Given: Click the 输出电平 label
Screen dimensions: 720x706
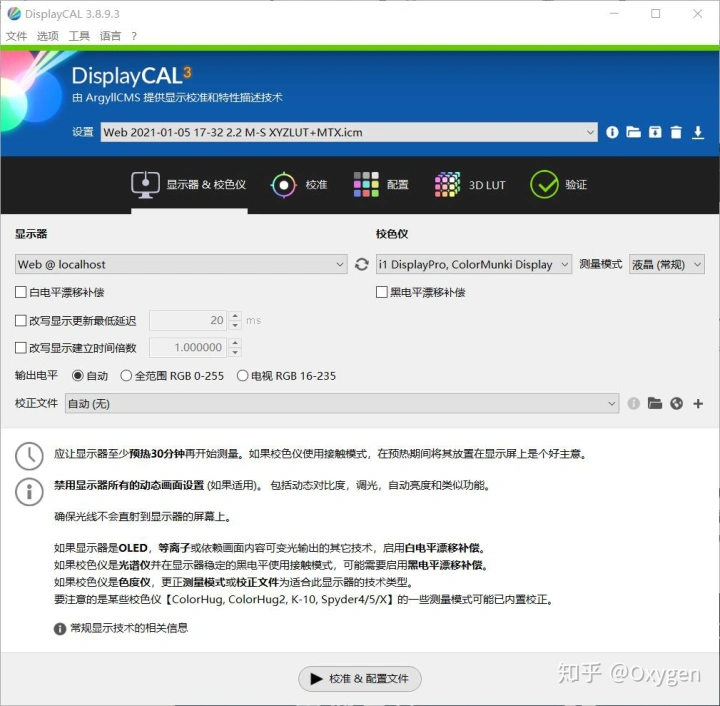Looking at the screenshot, I should 36,375.
